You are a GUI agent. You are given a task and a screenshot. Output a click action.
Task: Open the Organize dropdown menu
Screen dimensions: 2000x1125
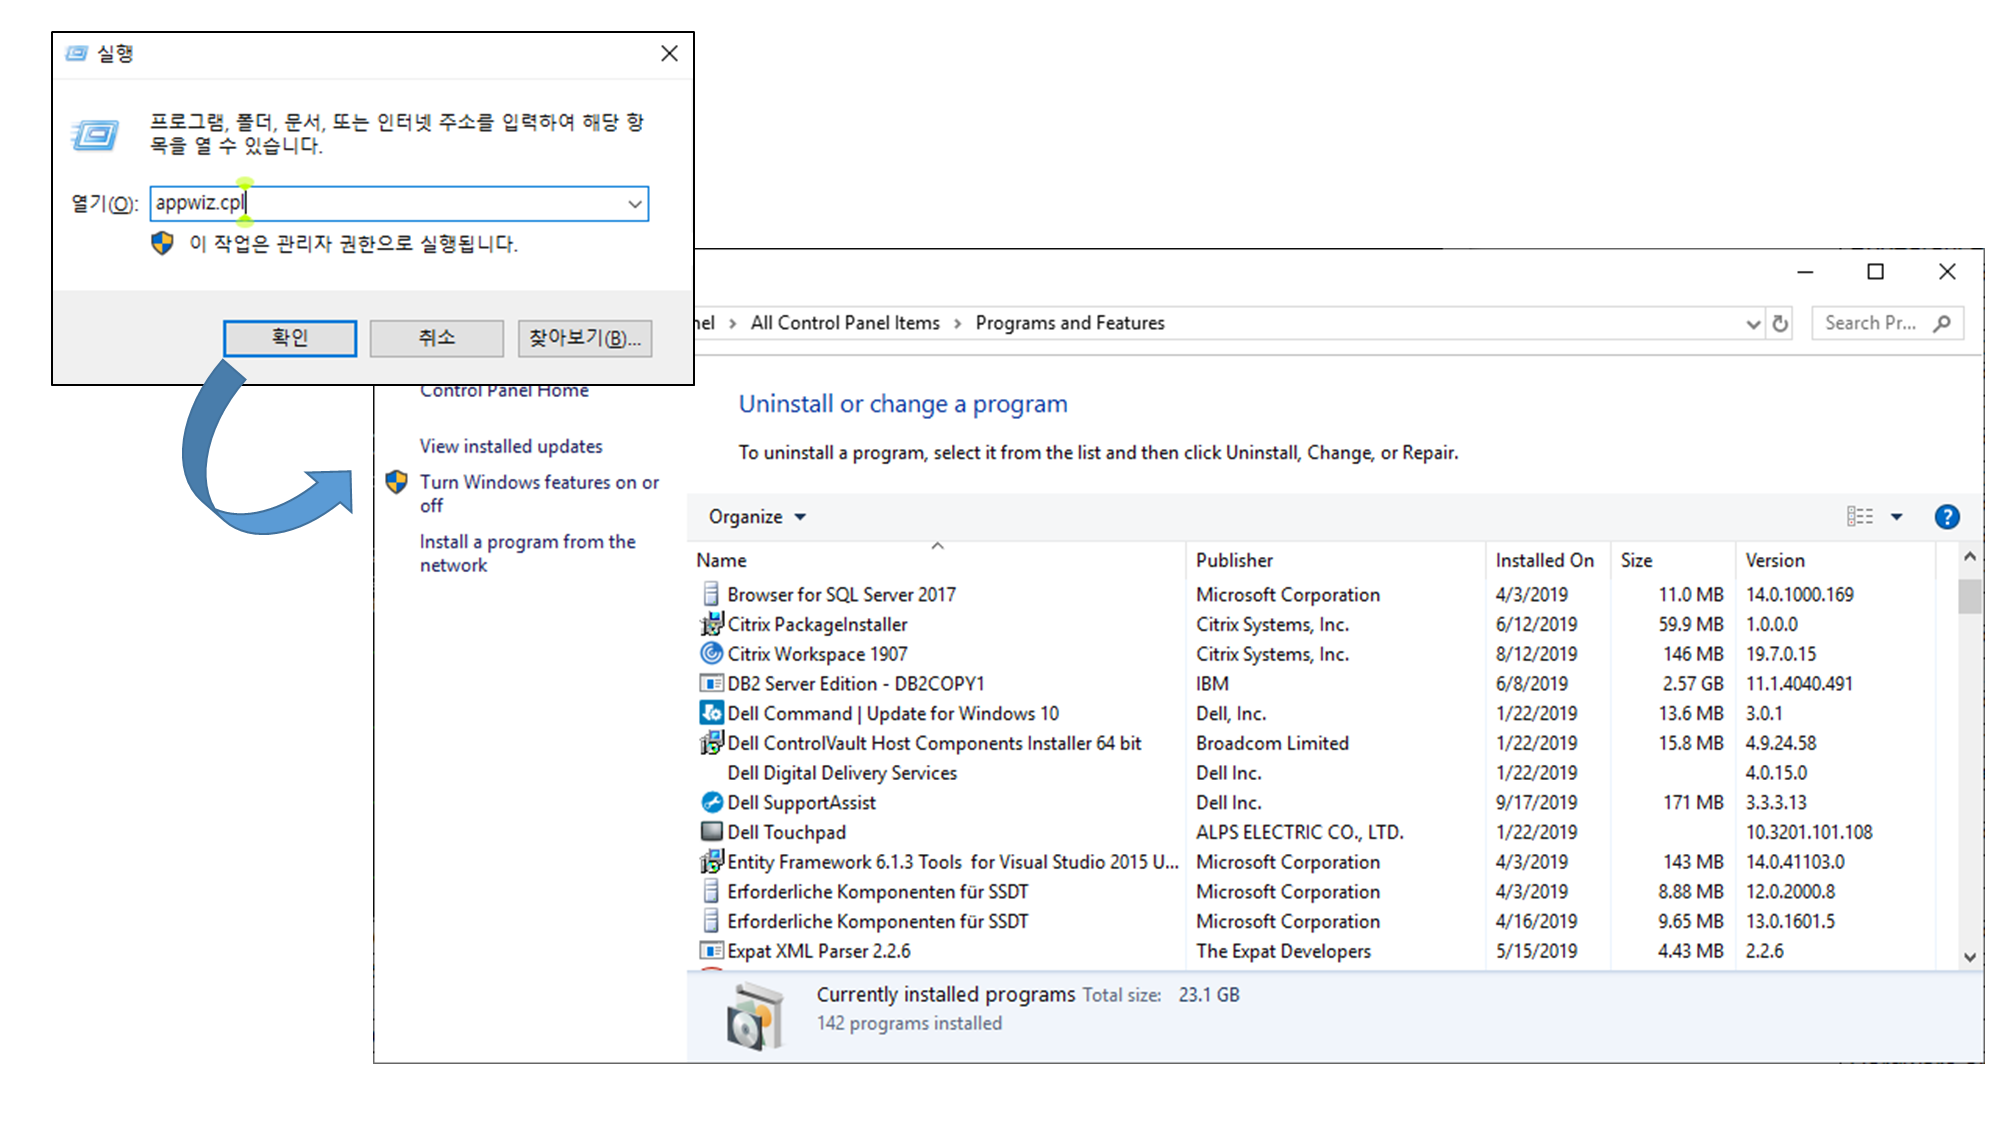(x=757, y=517)
